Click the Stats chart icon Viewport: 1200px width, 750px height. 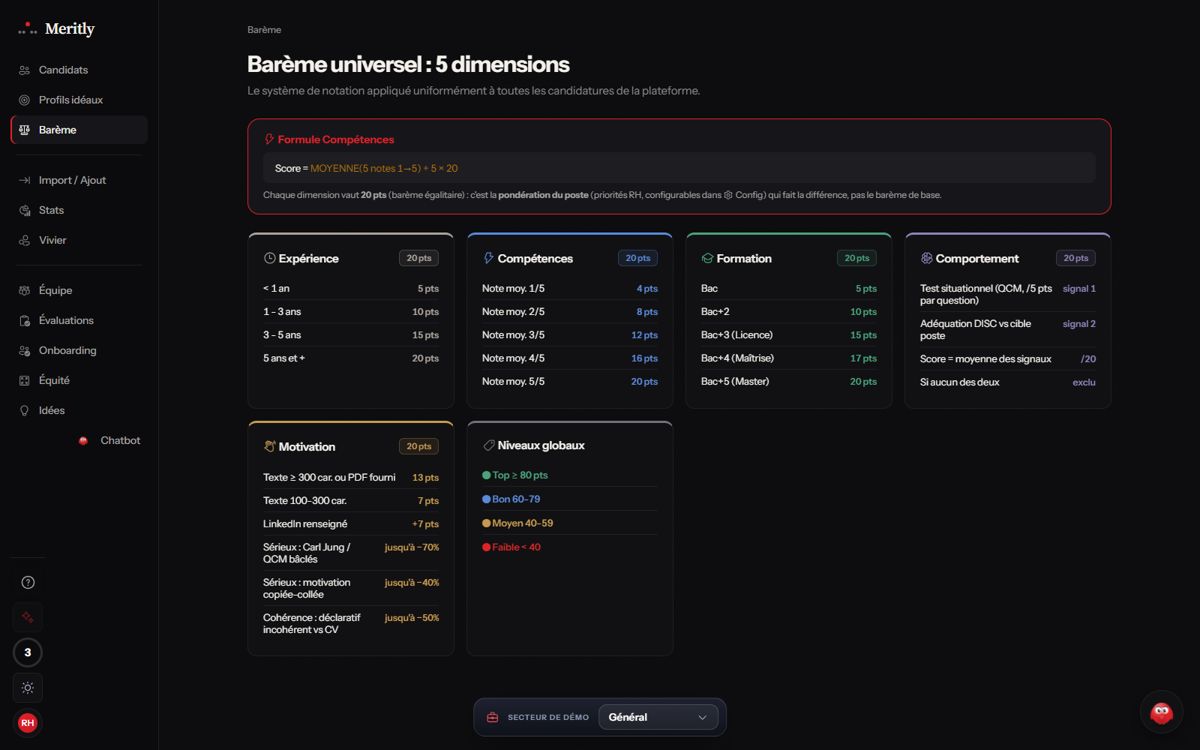tap(25, 210)
